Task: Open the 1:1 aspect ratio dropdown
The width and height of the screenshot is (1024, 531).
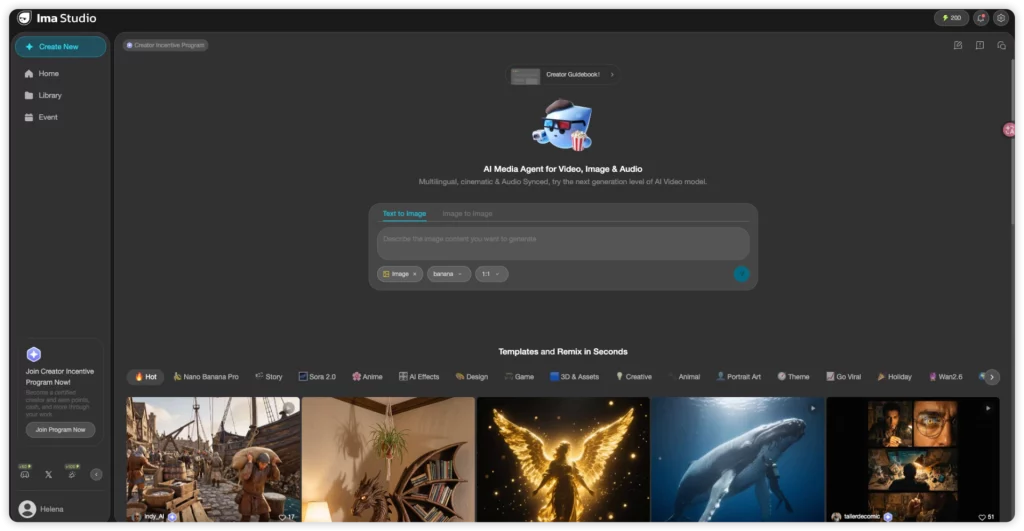Action: 492,274
